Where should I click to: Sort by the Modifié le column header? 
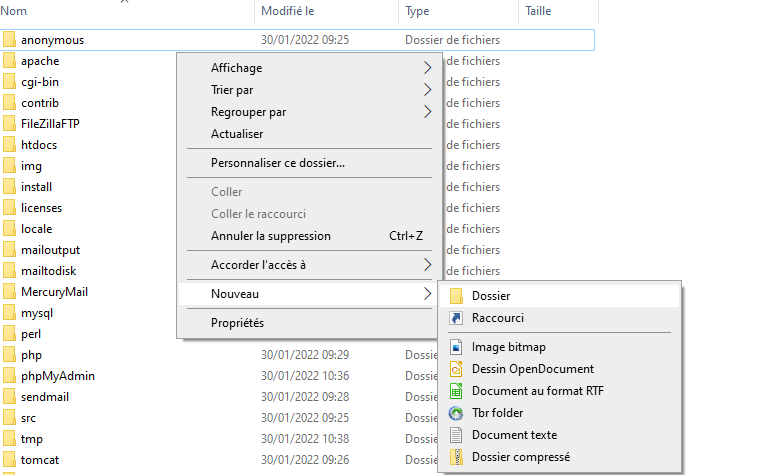[288, 11]
